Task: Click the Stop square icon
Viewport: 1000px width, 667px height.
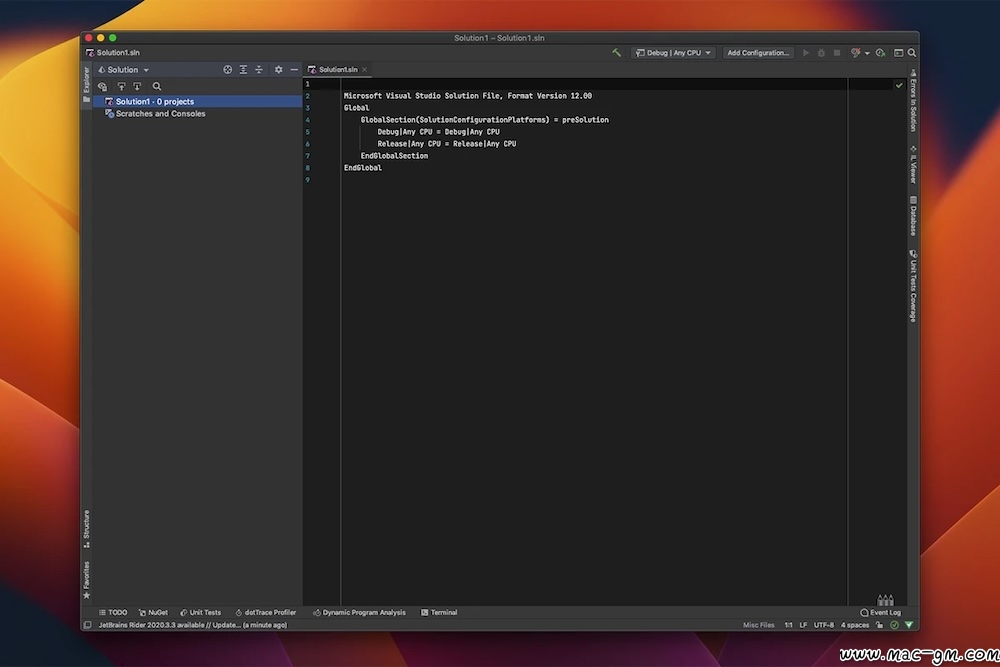Action: coord(837,53)
